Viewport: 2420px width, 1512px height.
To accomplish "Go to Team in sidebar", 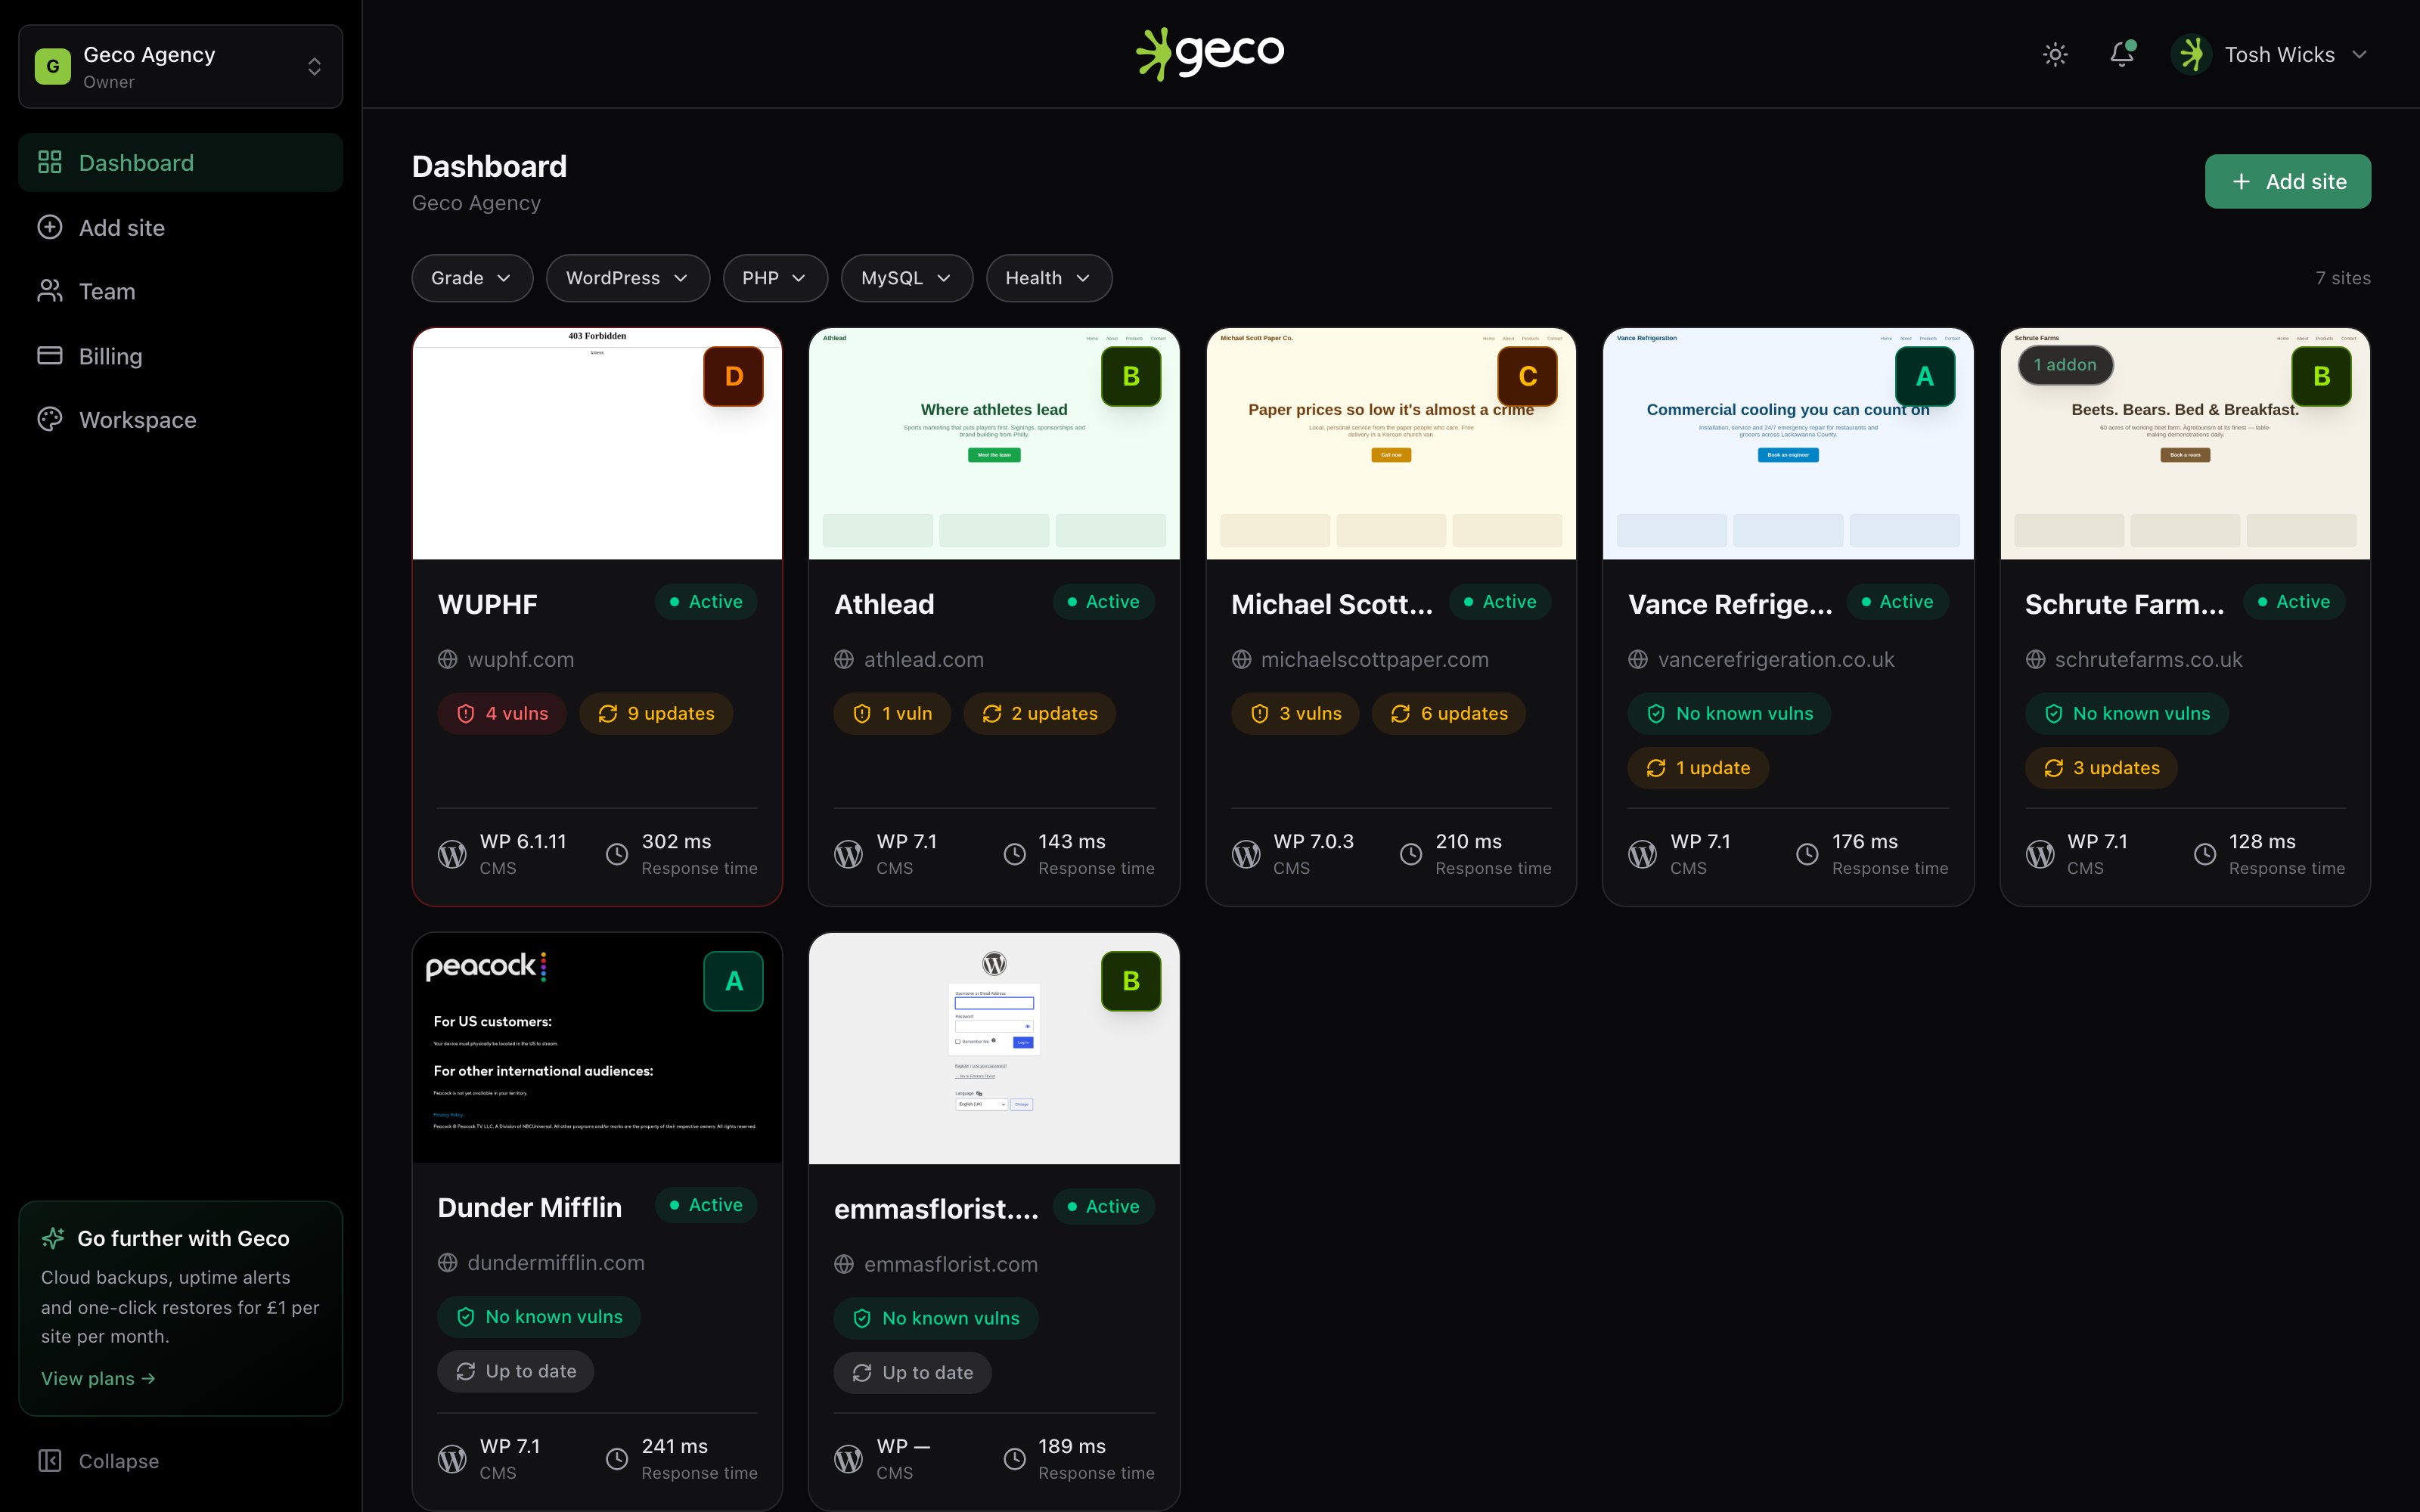I will (180, 291).
